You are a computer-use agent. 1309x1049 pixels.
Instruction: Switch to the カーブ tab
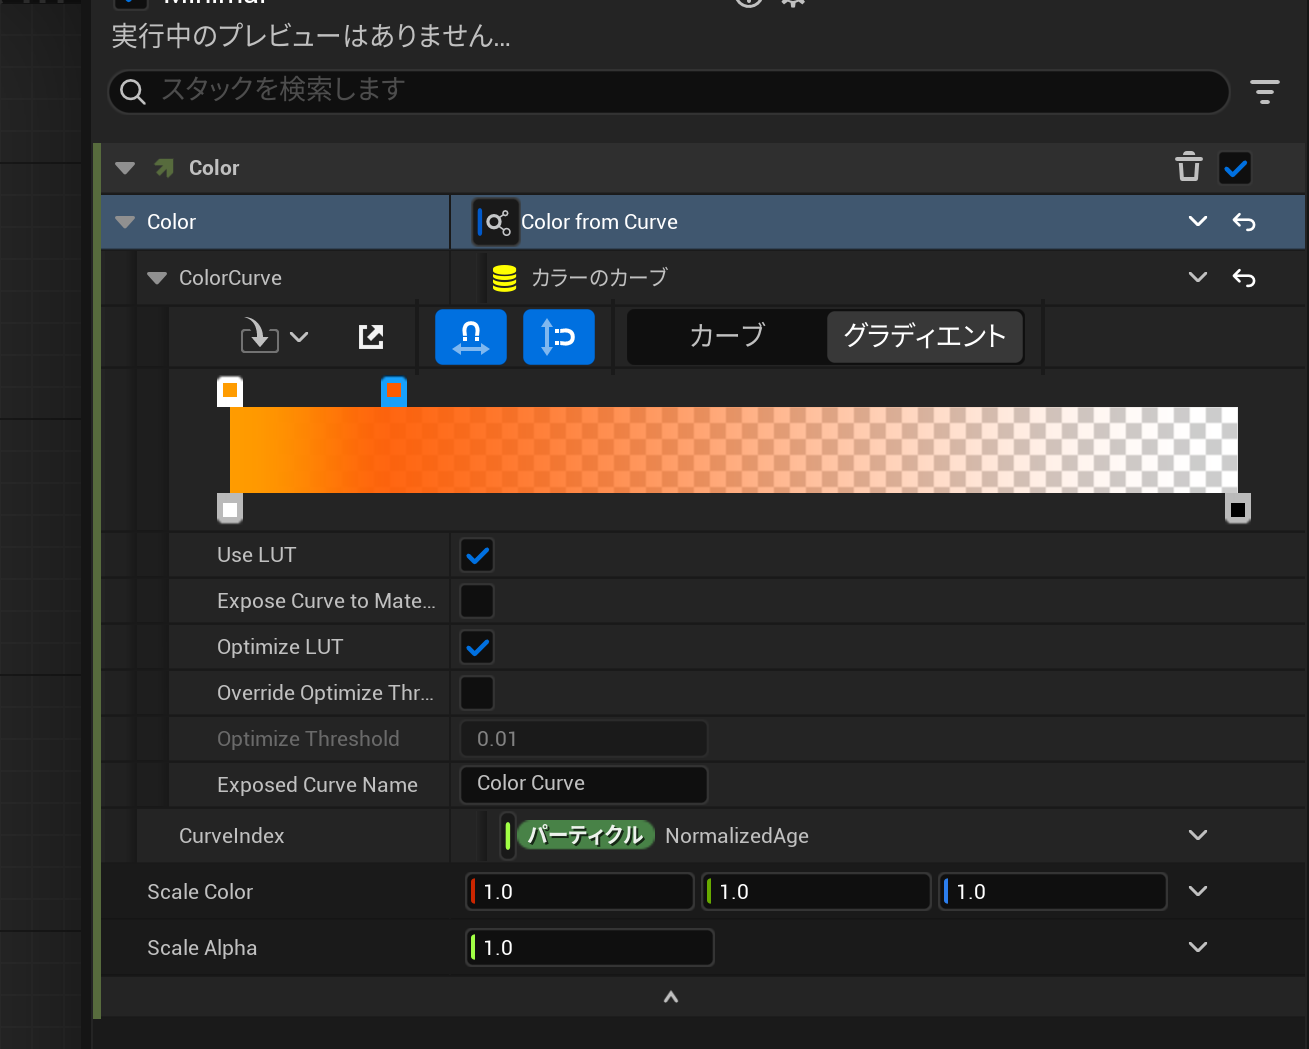pyautogui.click(x=724, y=336)
